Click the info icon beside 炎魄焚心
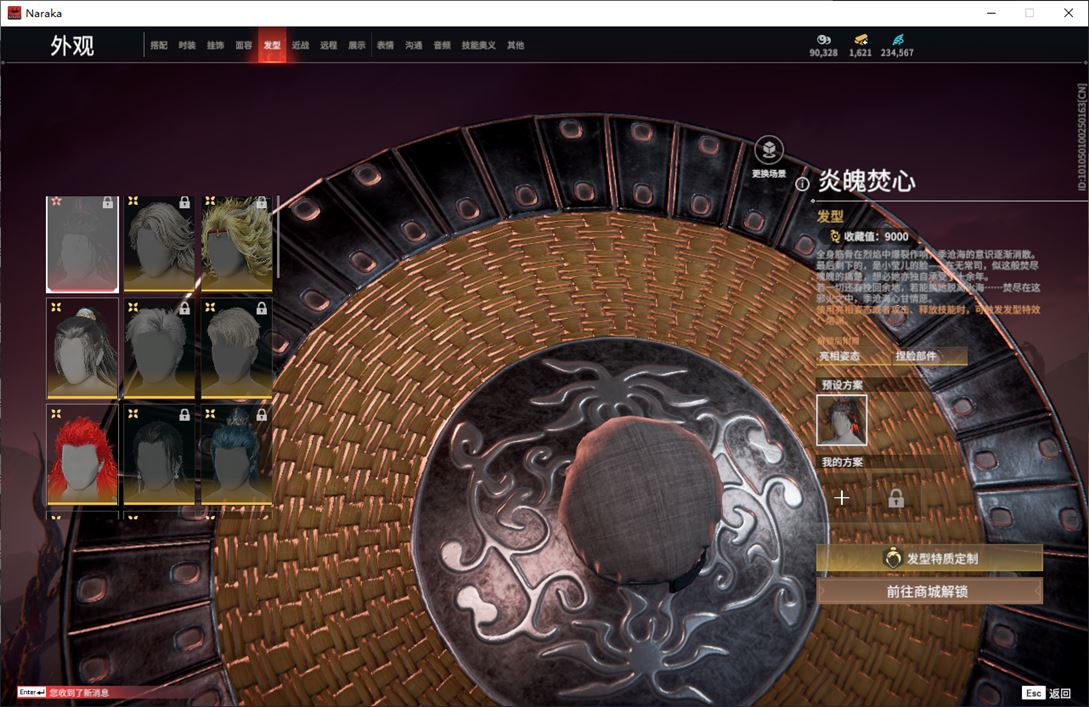The width and height of the screenshot is (1089, 707). pos(802,183)
